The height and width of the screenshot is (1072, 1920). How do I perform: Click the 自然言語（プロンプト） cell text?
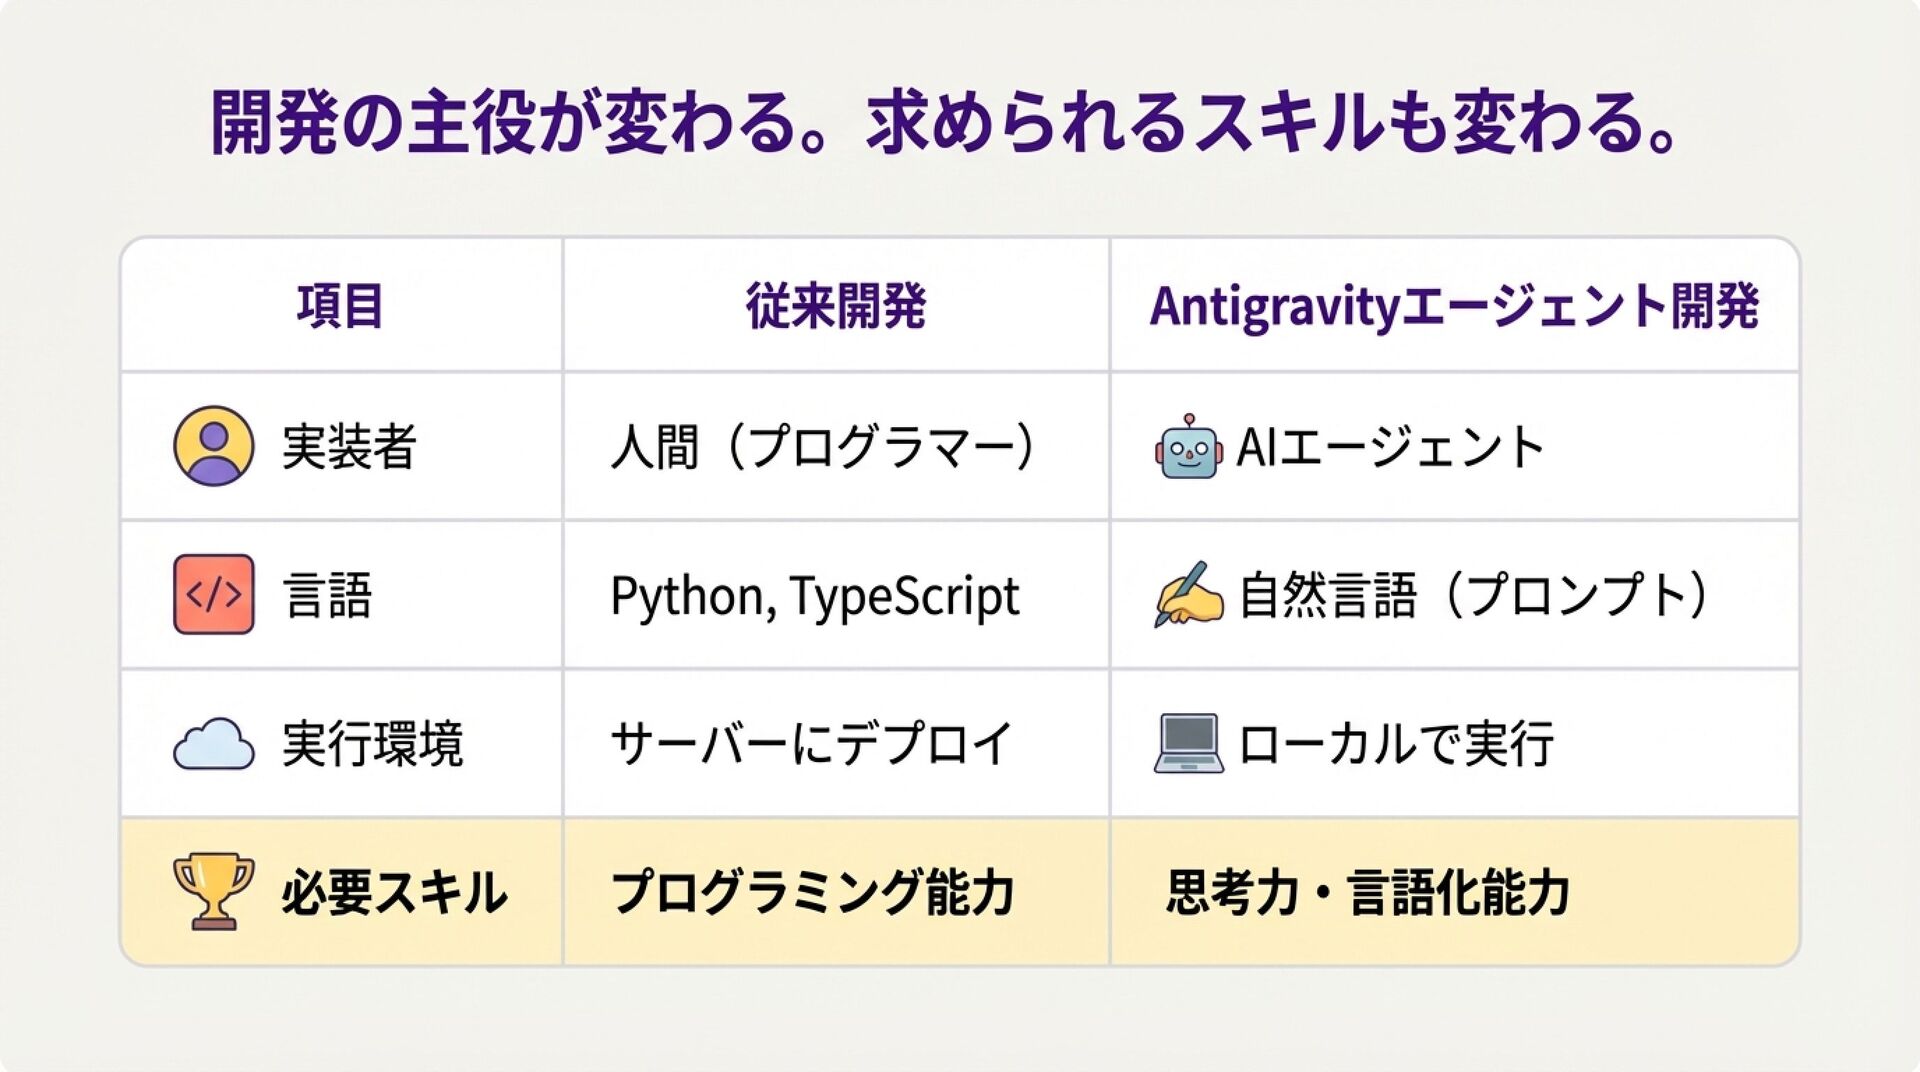pyautogui.click(x=1475, y=596)
